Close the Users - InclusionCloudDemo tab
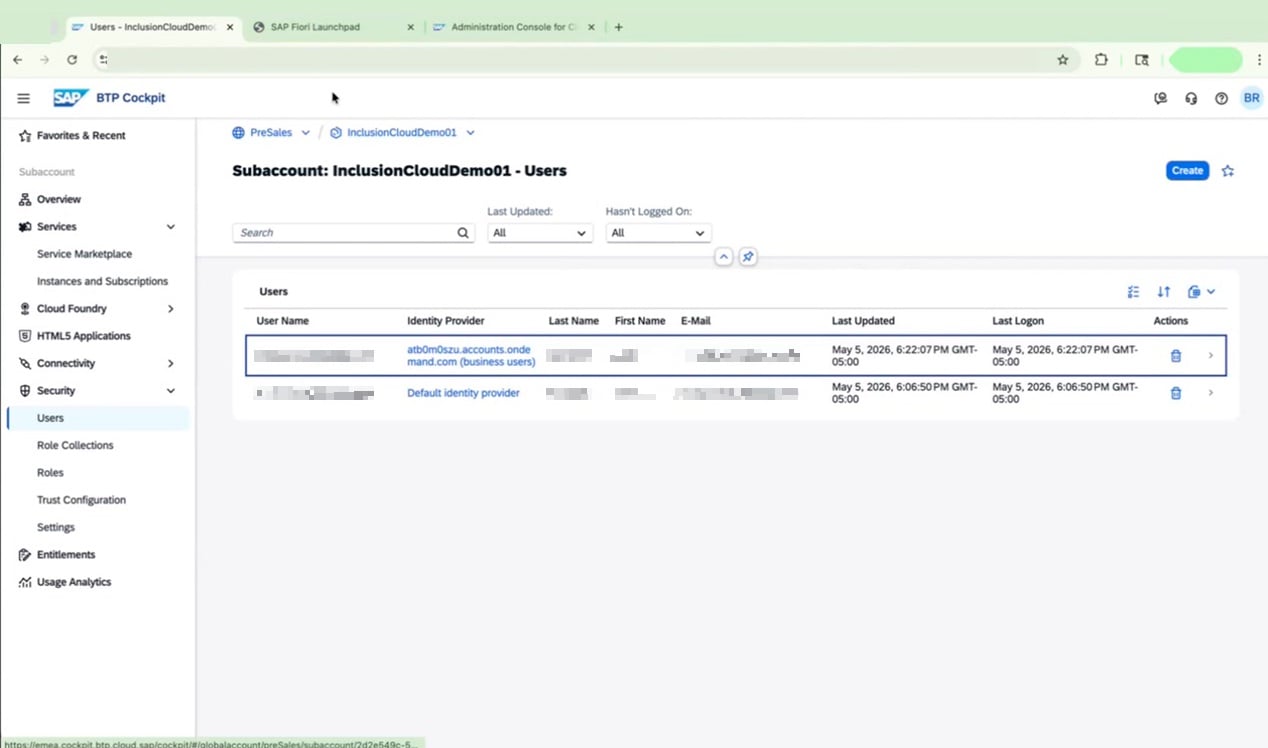Screen dimensions: 1268x748 click(230, 27)
